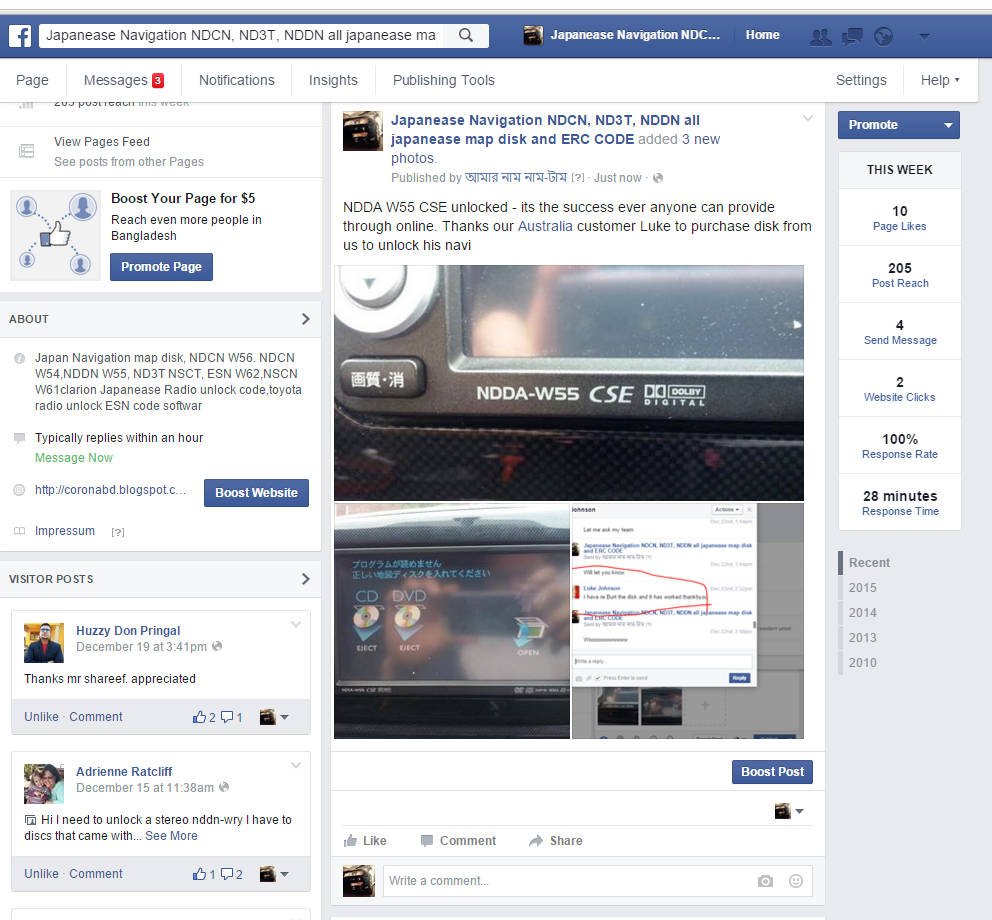This screenshot has width=992, height=920.
Task: Open the Publishing Tools tab
Action: [443, 80]
